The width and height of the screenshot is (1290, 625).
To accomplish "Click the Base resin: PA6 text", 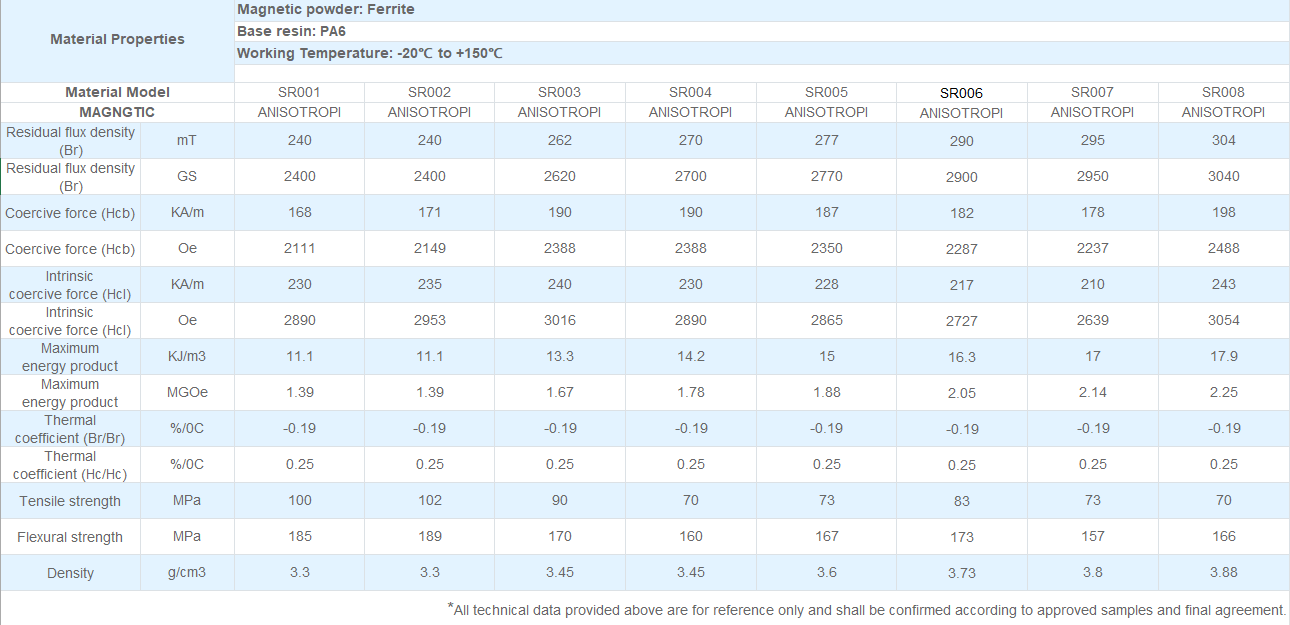I will [x=291, y=31].
